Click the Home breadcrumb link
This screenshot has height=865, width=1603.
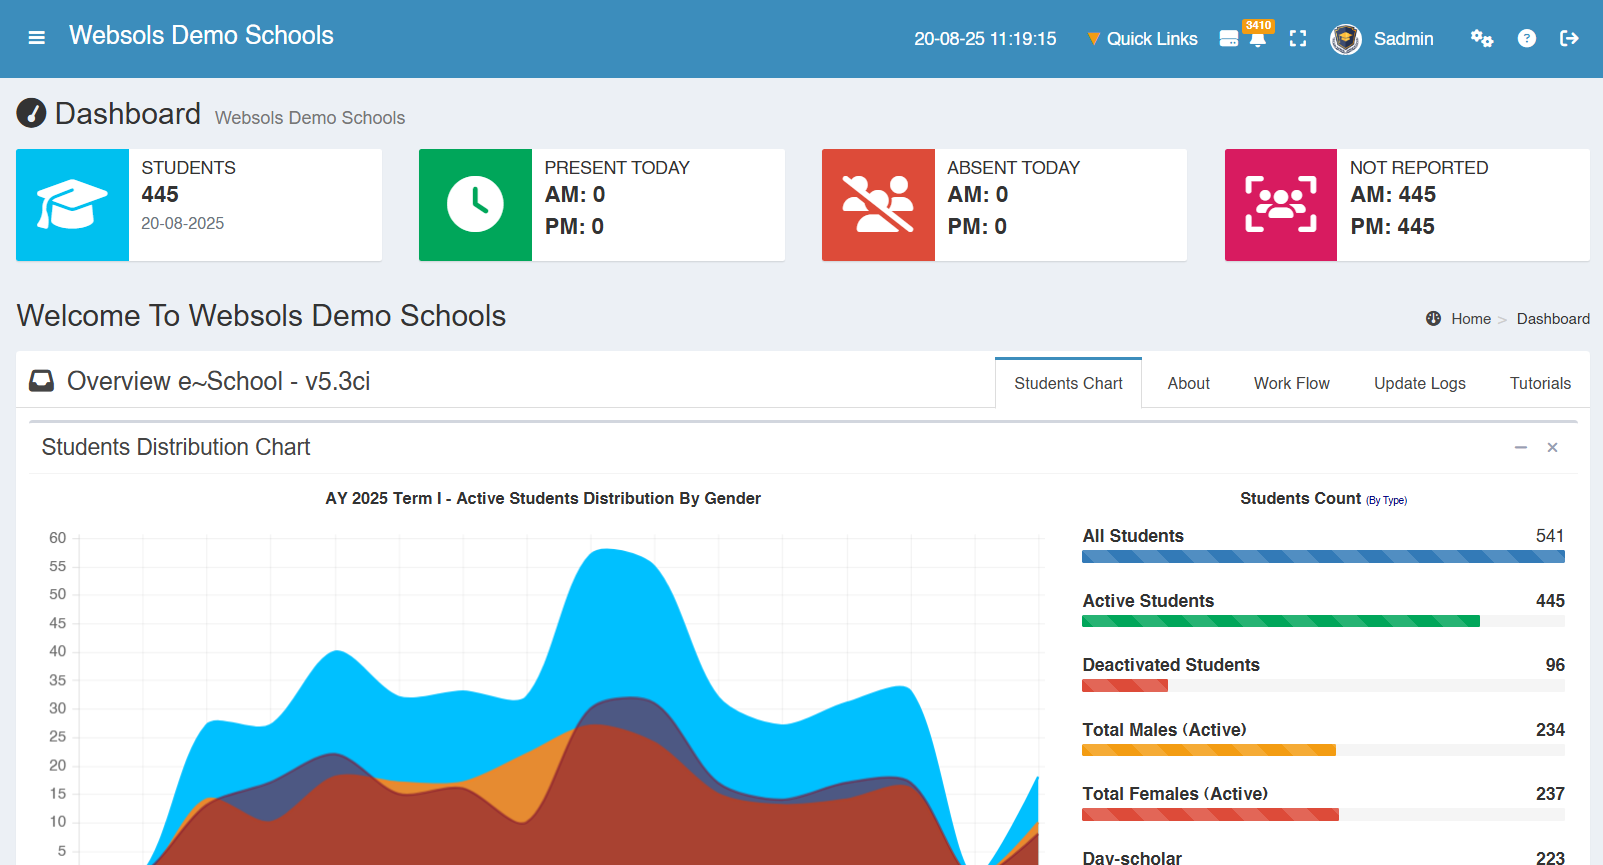(x=1470, y=319)
